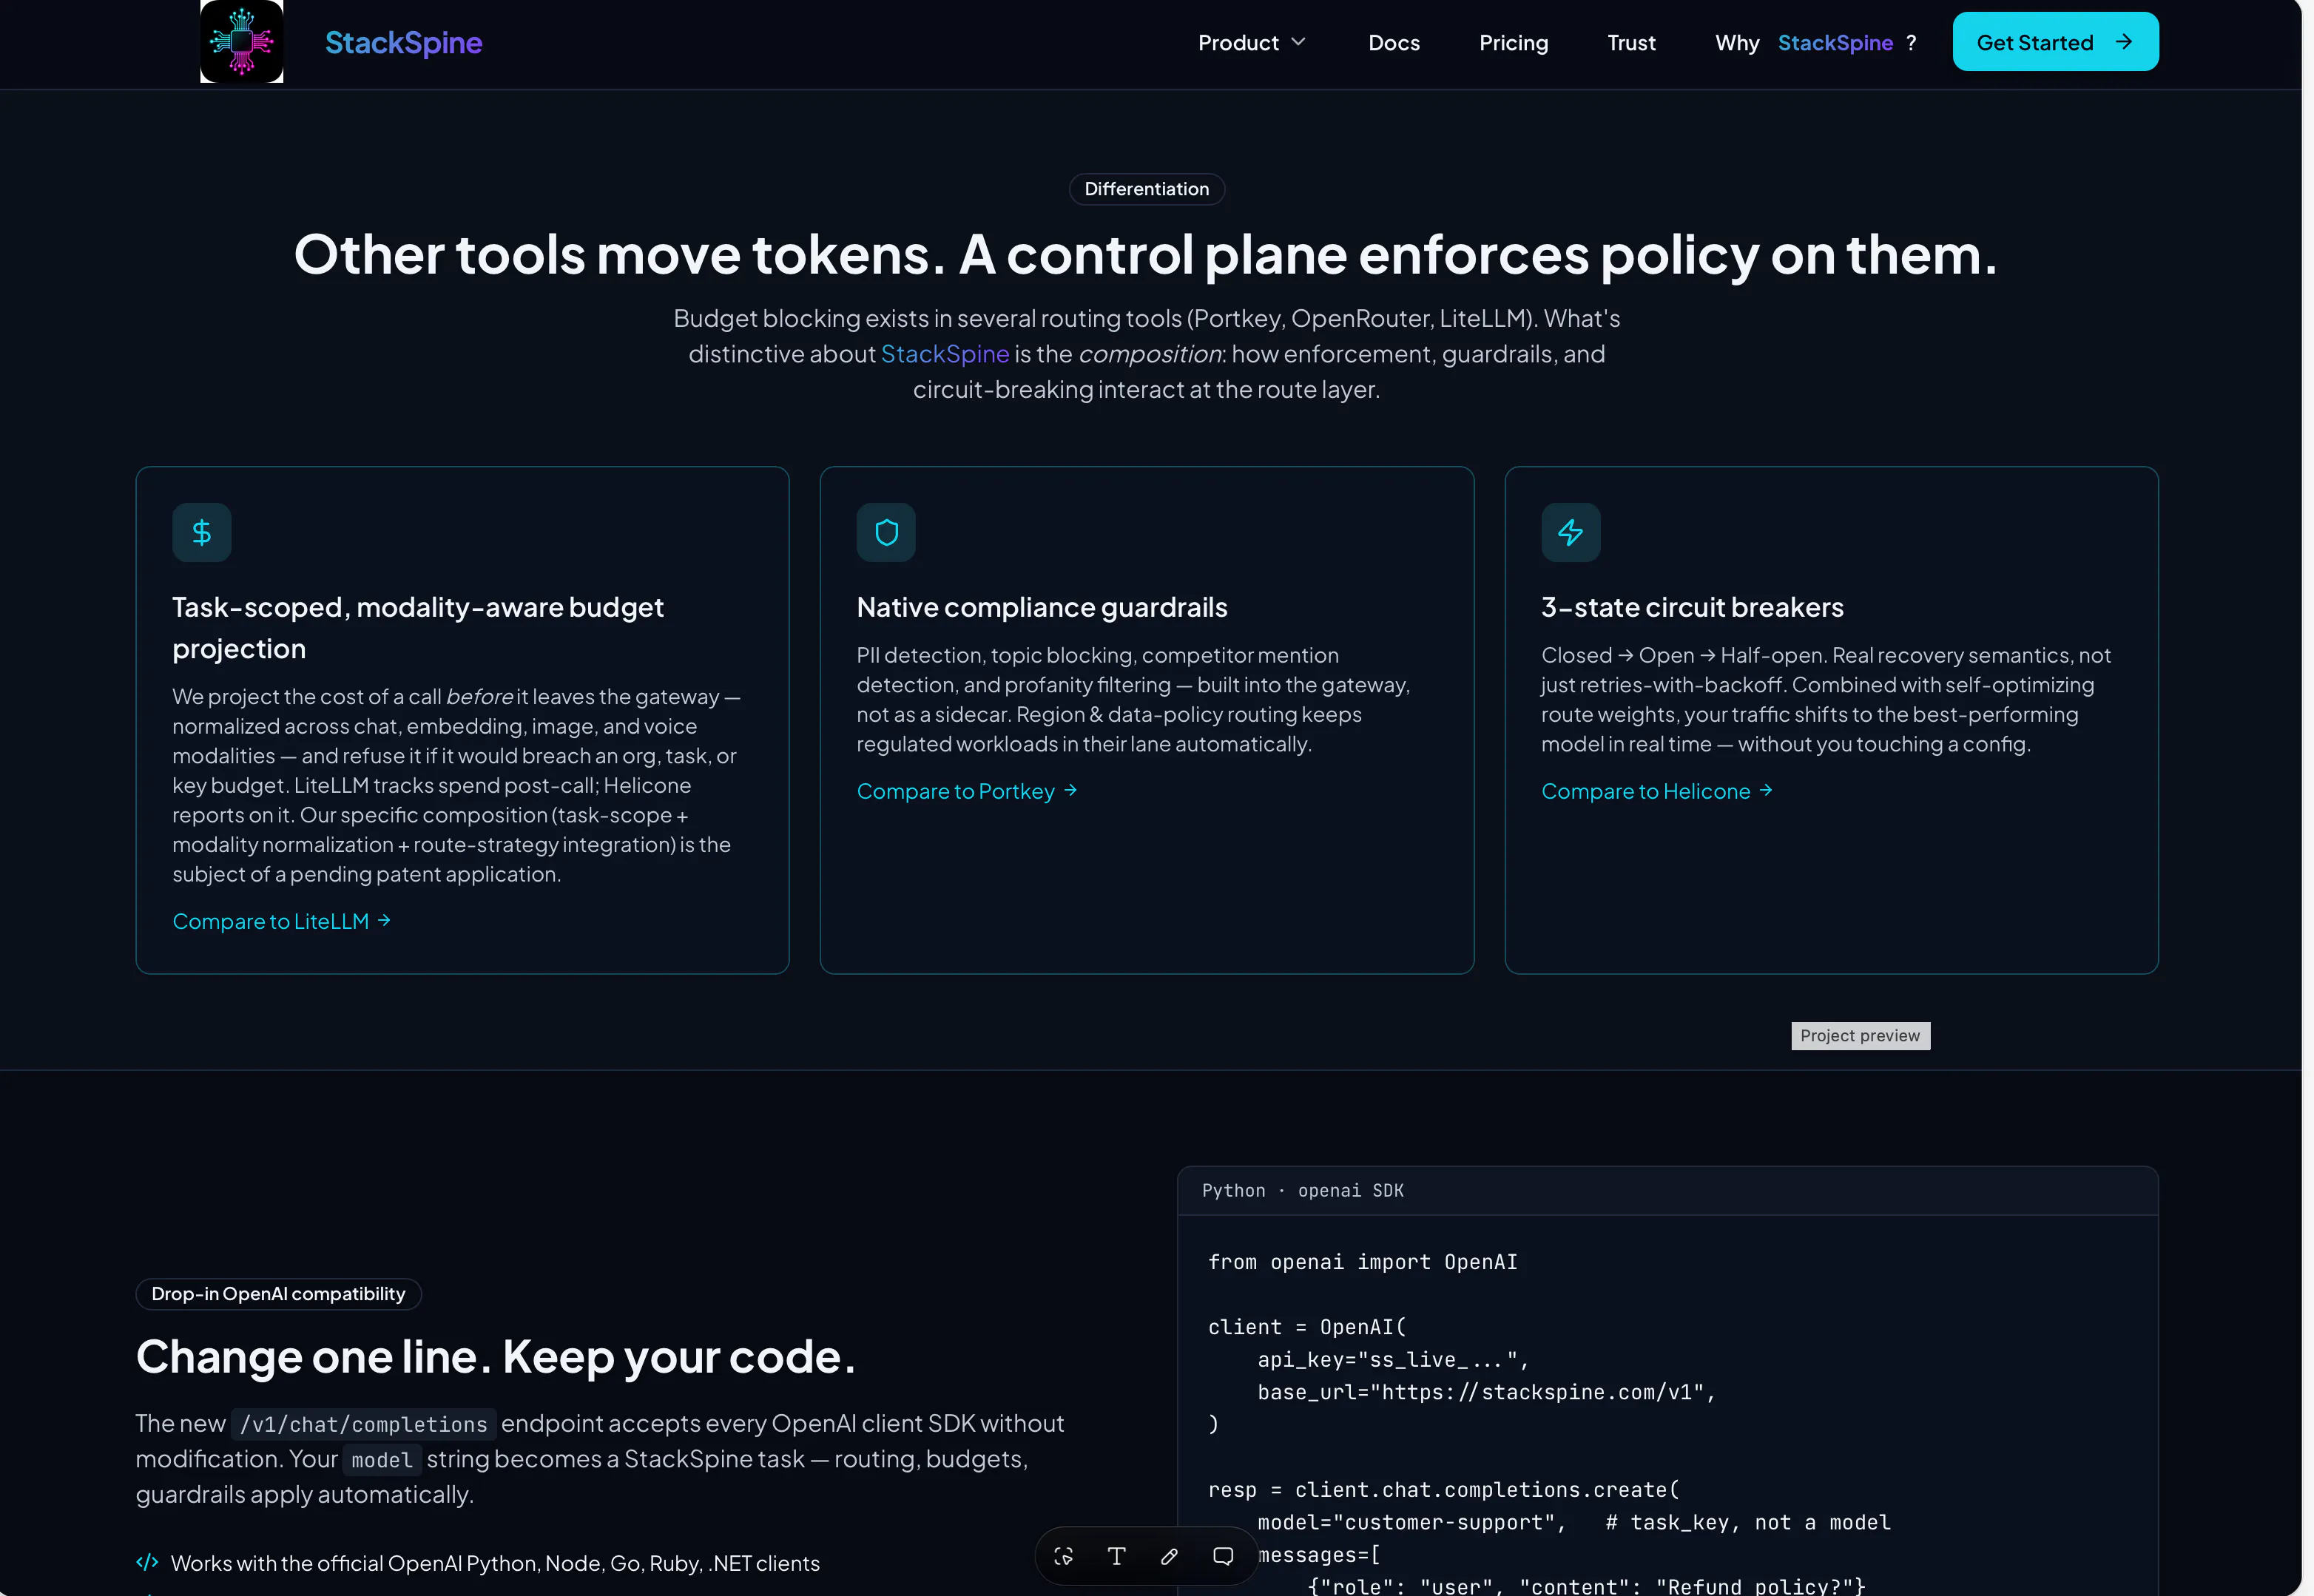Click the inline model code snippet

coord(382,1460)
